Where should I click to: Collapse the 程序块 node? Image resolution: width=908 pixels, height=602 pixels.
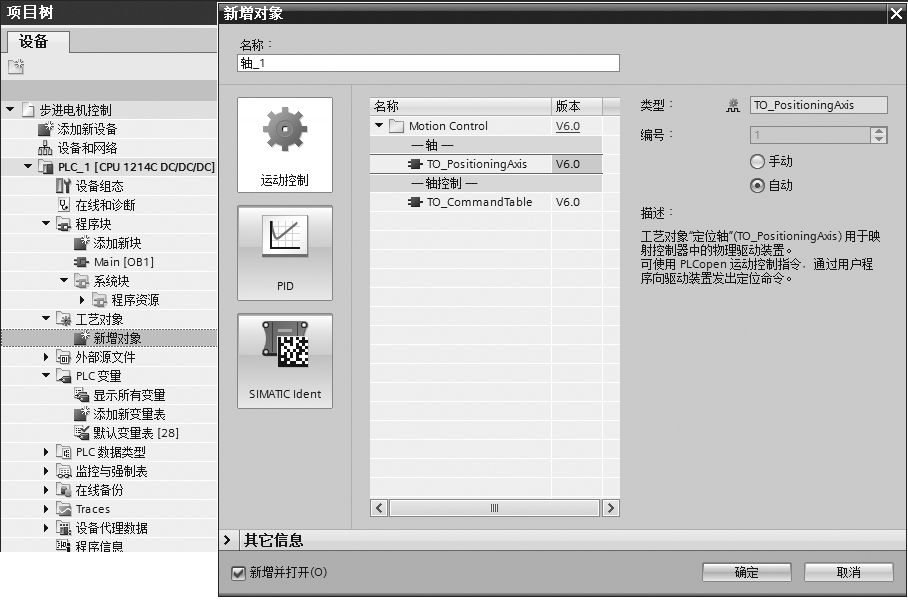click(46, 223)
